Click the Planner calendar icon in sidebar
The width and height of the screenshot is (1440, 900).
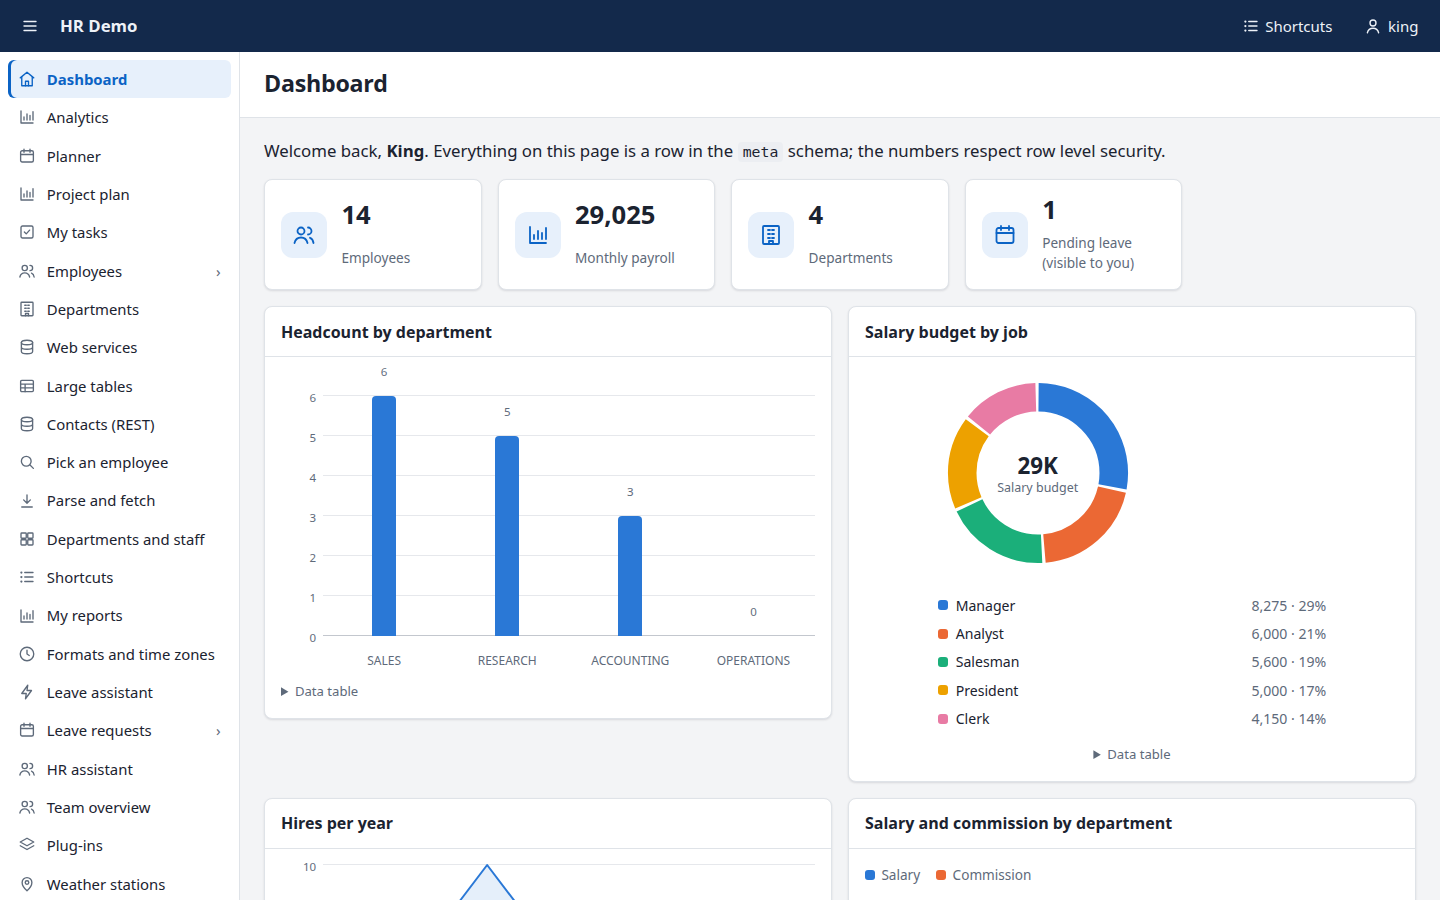[27, 156]
